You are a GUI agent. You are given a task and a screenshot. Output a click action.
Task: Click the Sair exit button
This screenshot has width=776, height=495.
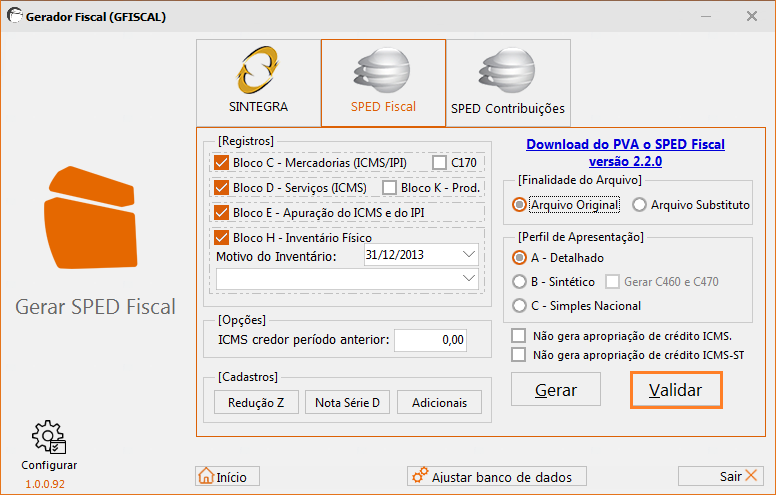tap(721, 476)
